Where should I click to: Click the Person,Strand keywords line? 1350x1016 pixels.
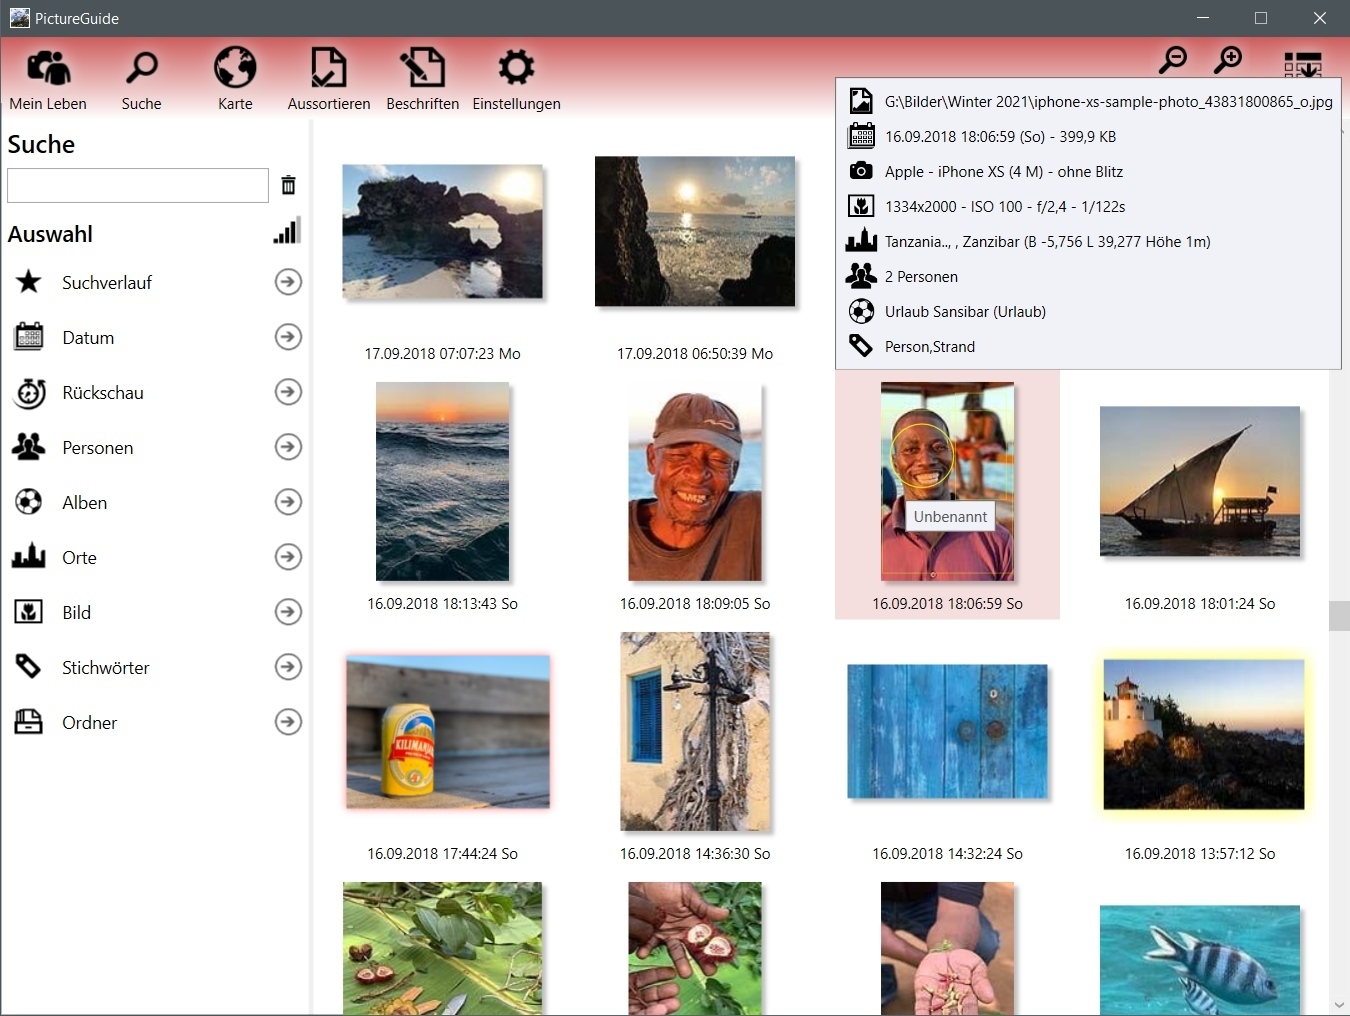click(x=930, y=347)
